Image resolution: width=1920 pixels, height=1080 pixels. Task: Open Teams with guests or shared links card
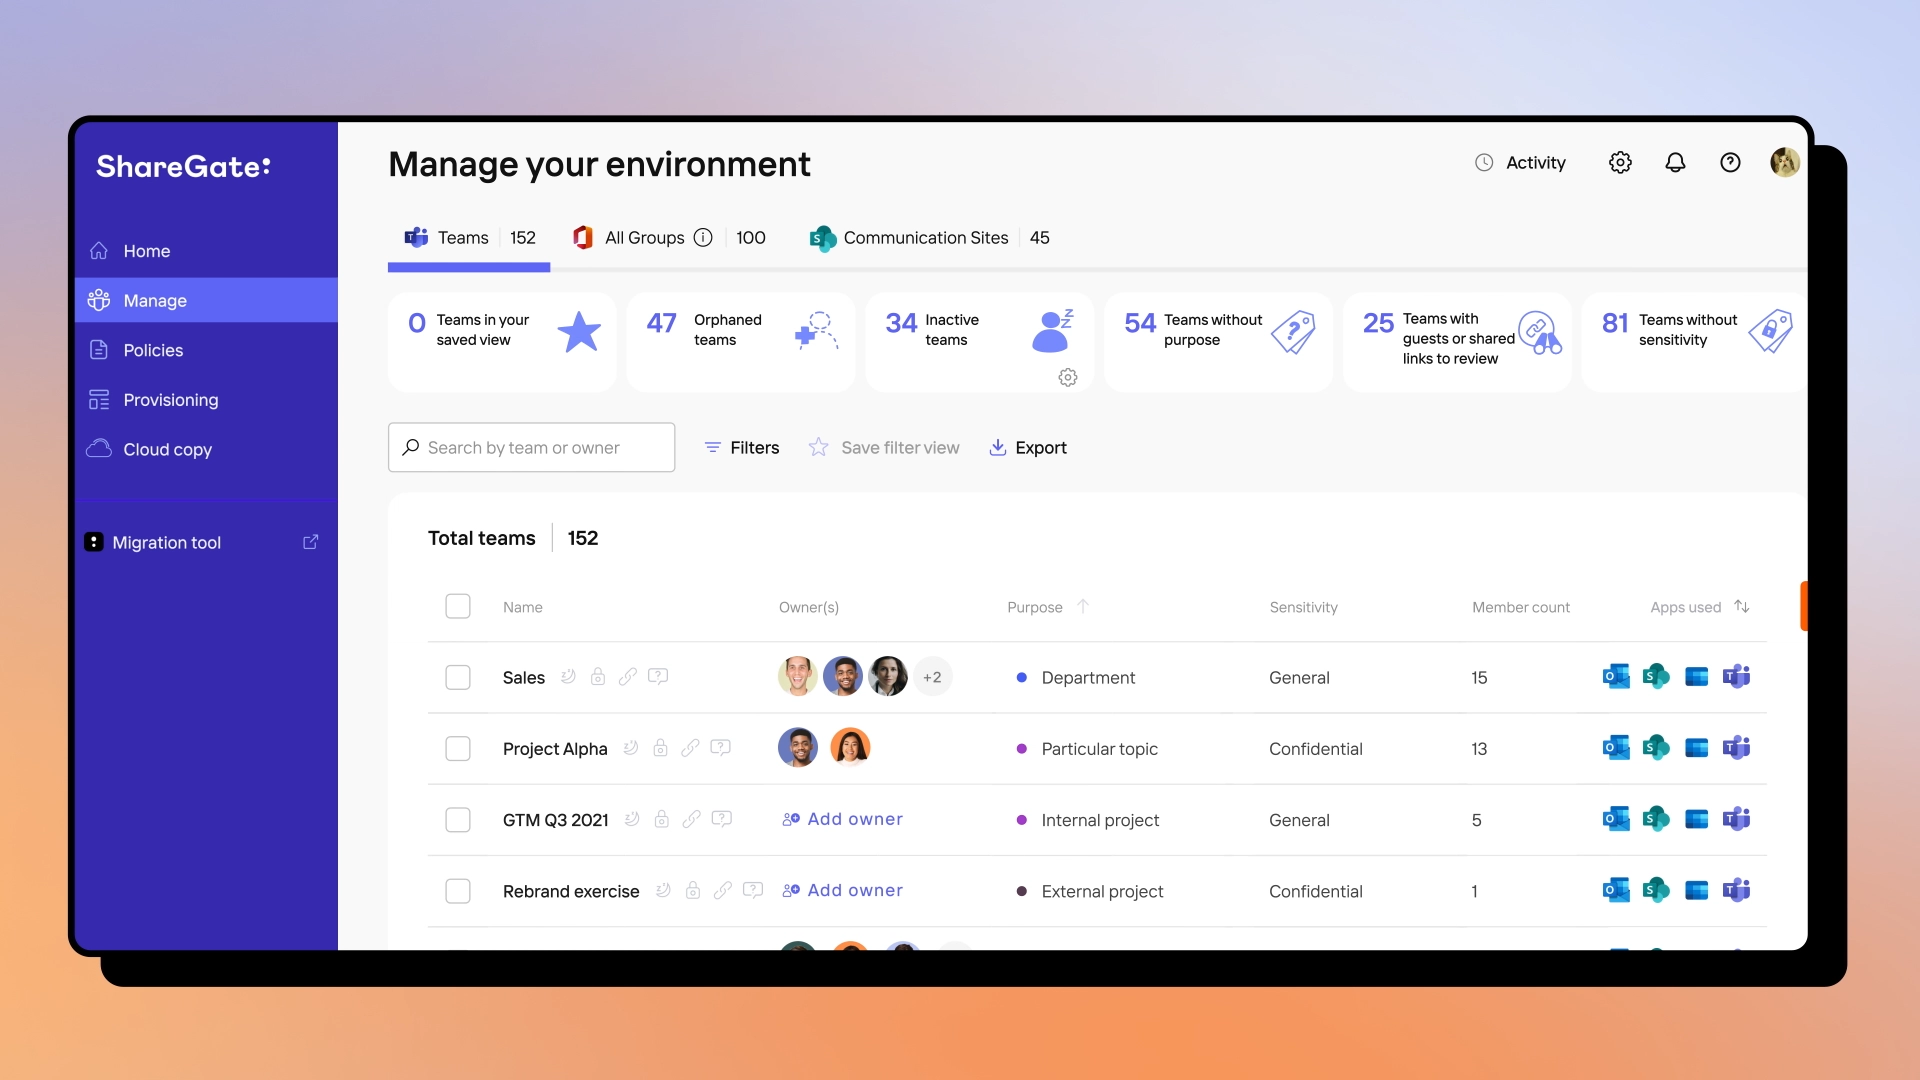coord(1457,341)
